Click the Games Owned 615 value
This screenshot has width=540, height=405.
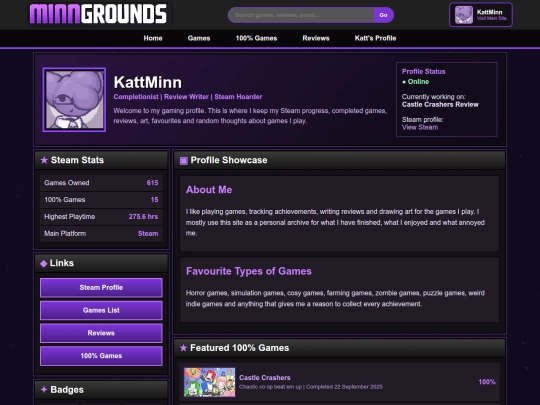tap(152, 183)
